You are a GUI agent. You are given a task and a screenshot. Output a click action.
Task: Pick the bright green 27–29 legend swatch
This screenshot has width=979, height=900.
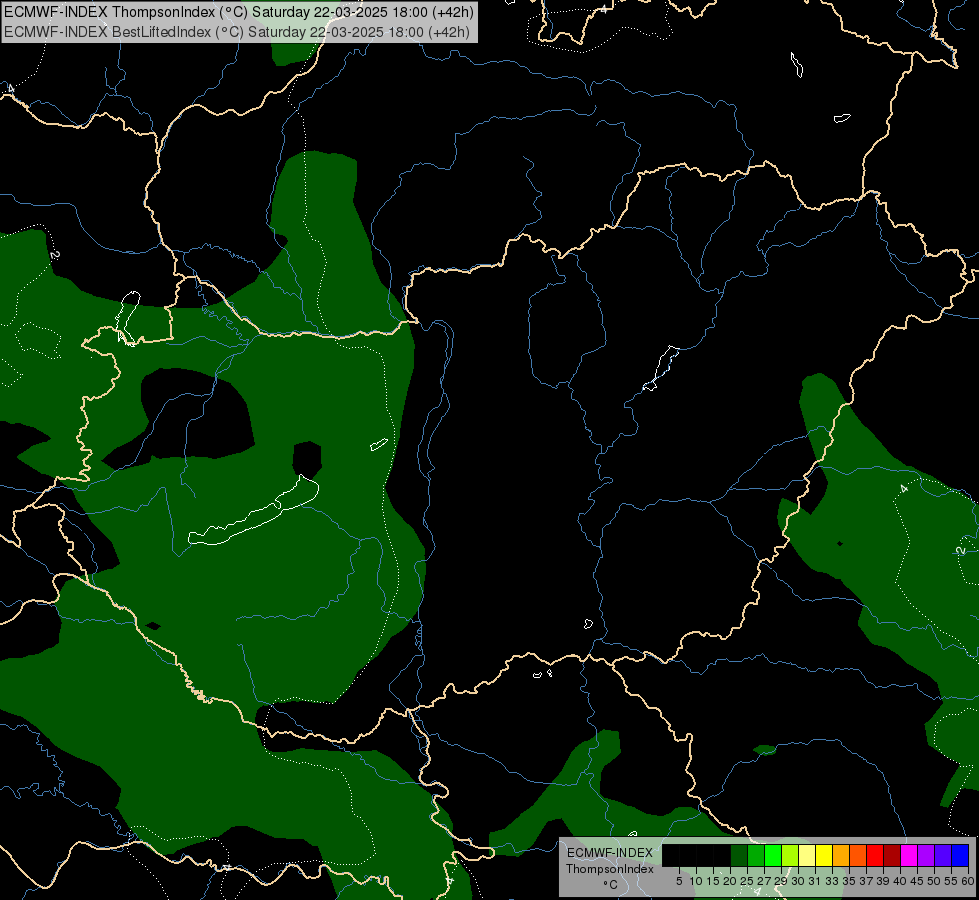(x=773, y=855)
